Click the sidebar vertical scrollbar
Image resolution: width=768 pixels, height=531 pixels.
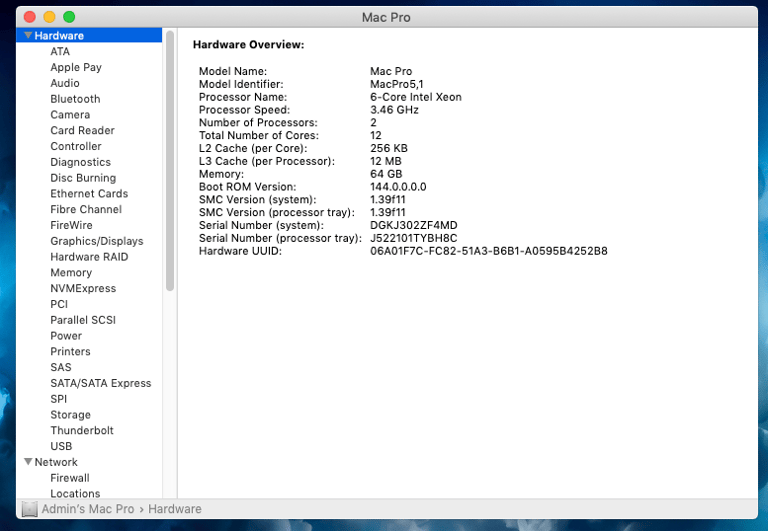click(x=170, y=161)
